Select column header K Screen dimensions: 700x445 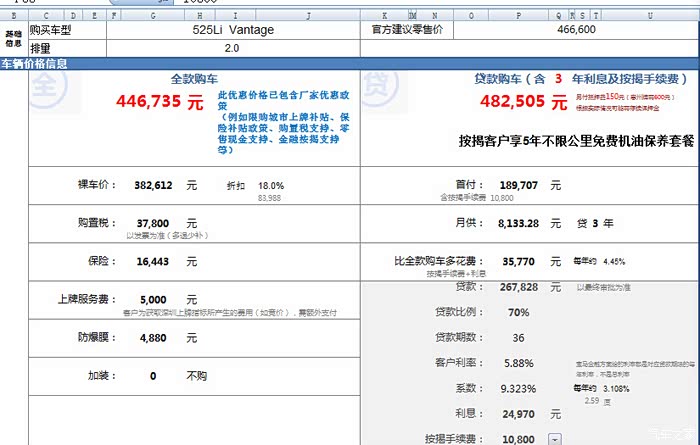(x=384, y=16)
